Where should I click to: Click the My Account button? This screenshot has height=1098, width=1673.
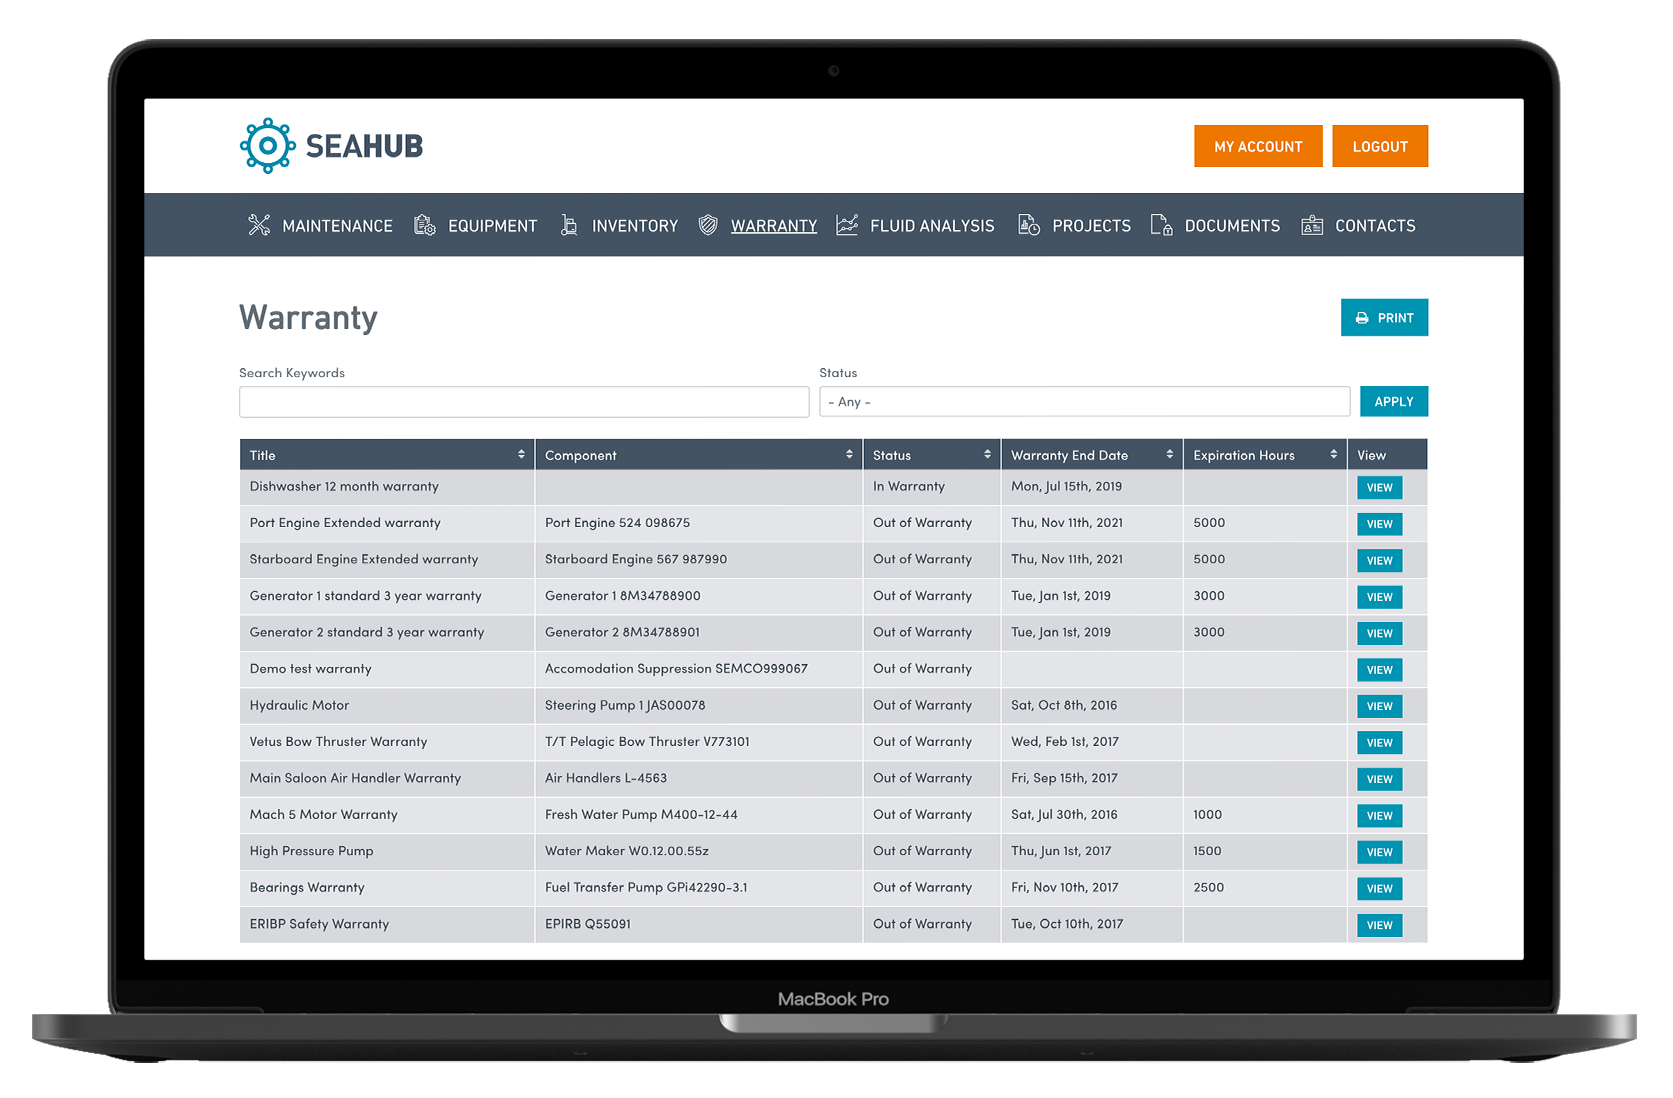pyautogui.click(x=1258, y=146)
